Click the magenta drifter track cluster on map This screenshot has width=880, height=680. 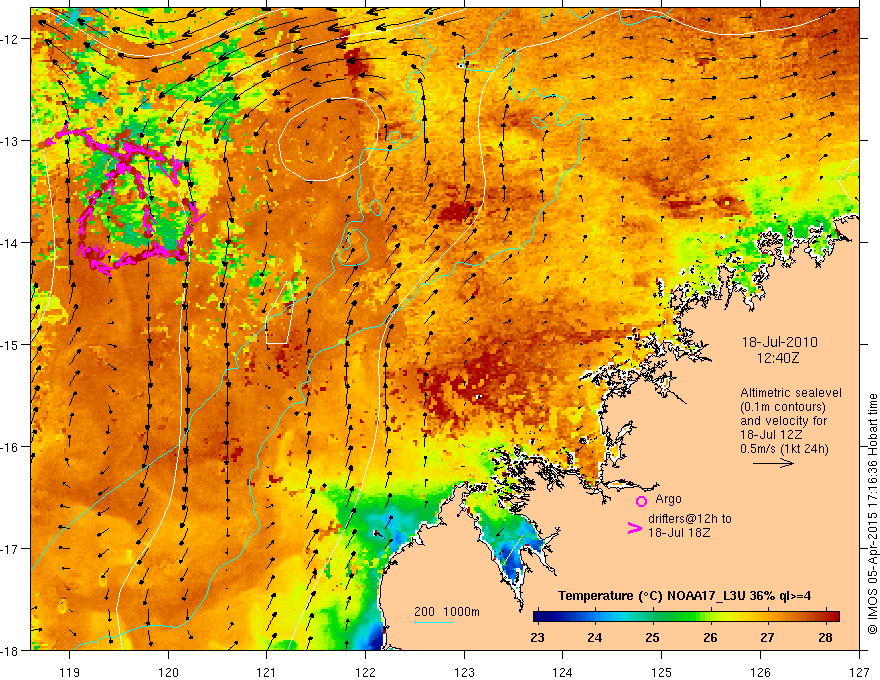pyautogui.click(x=124, y=200)
